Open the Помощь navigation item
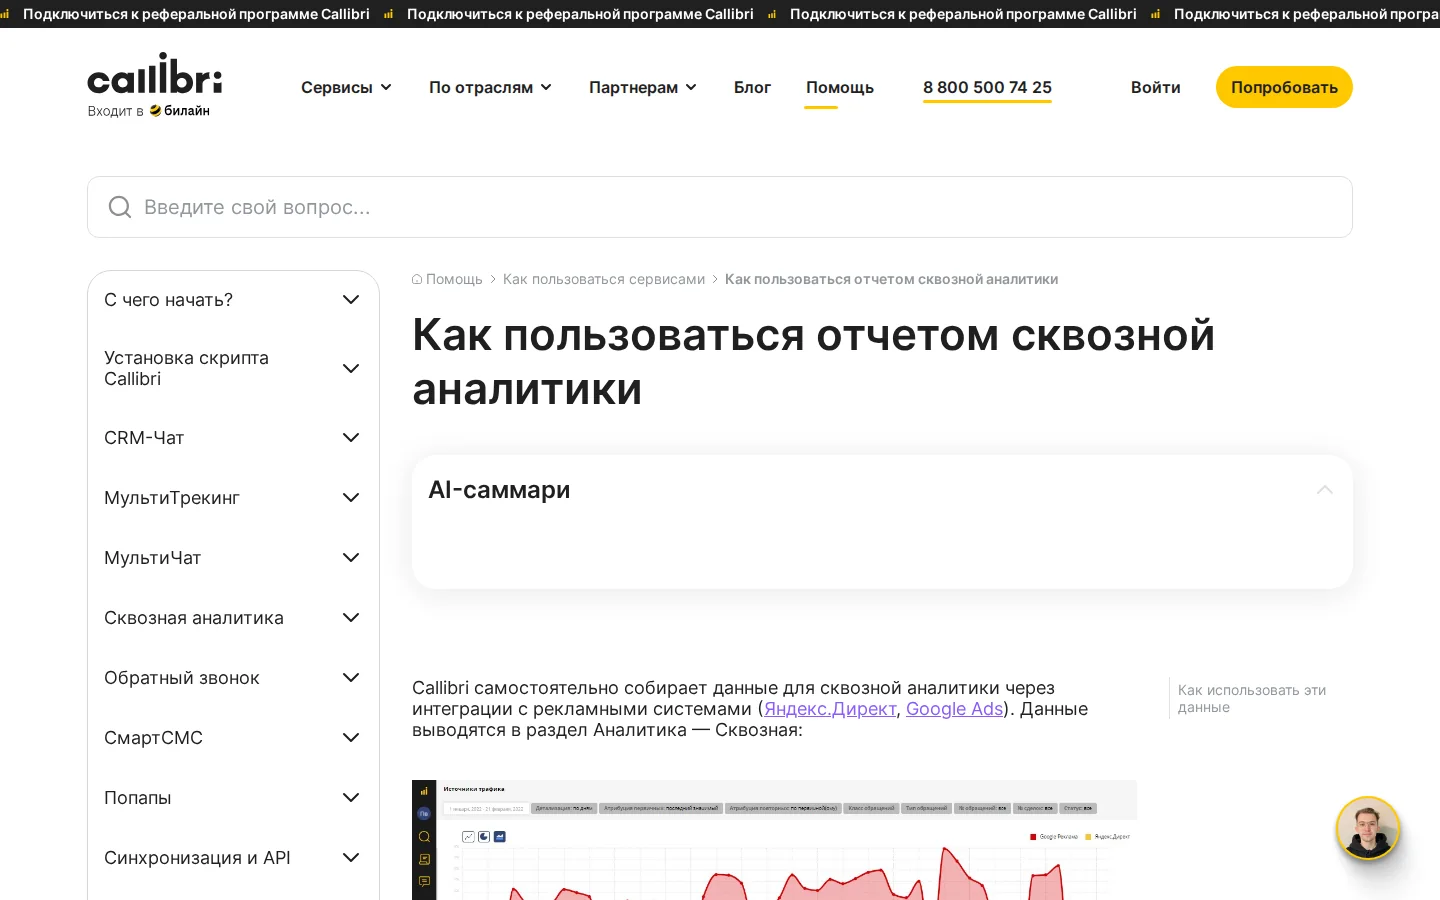The image size is (1440, 900). tap(840, 88)
